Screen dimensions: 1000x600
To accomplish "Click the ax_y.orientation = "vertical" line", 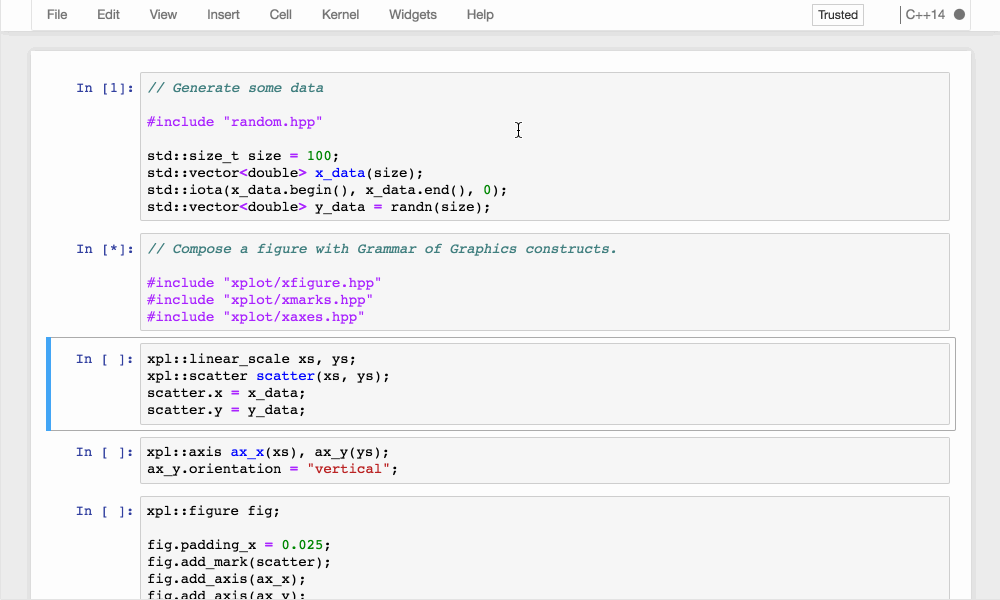I will pyautogui.click(x=272, y=469).
